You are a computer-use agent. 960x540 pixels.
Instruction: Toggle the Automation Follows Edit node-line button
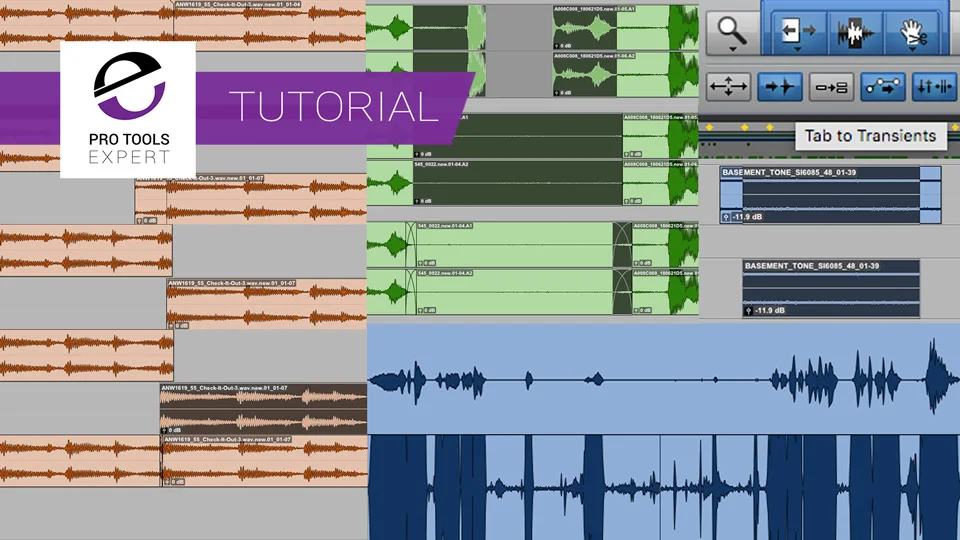pyautogui.click(x=882, y=86)
